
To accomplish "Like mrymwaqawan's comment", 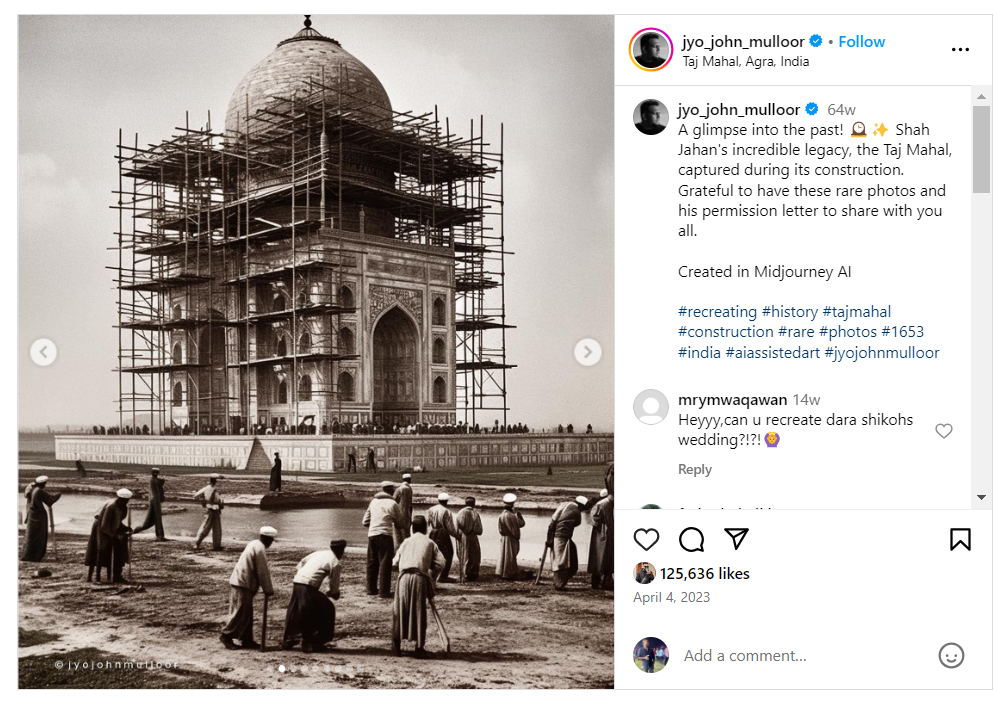I will click(943, 431).
